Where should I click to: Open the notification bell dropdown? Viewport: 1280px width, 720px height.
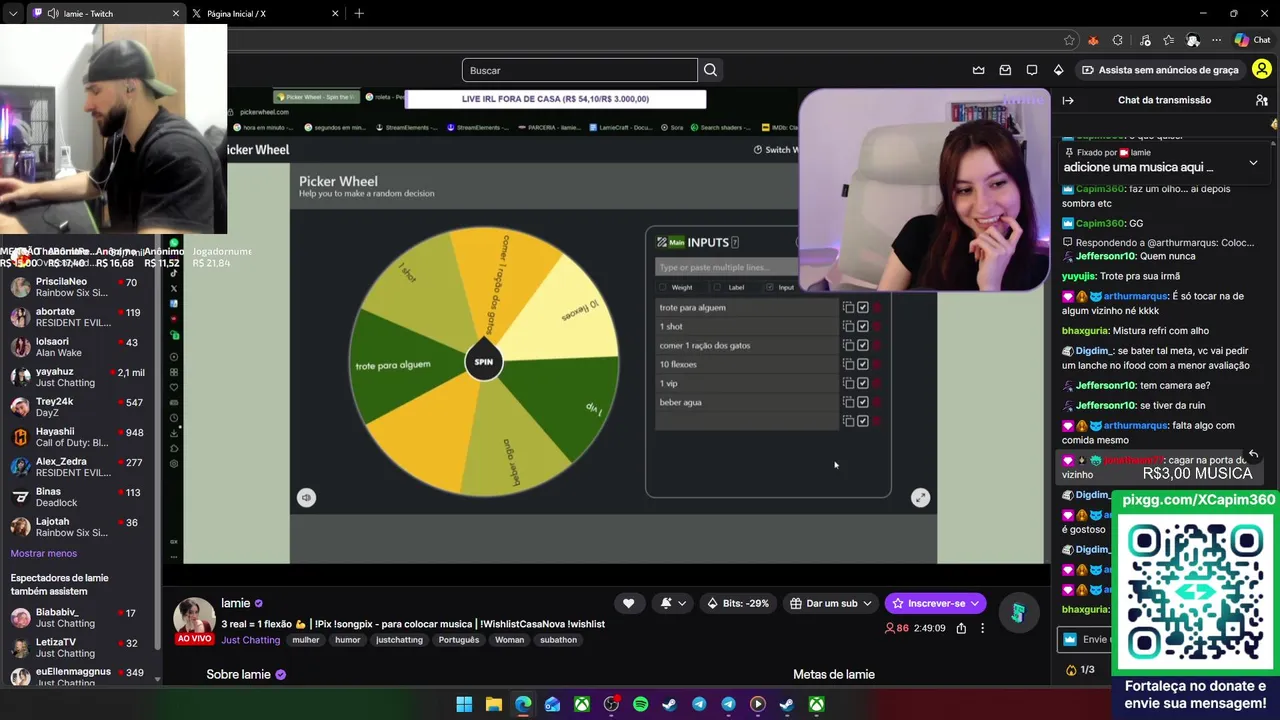coord(673,603)
